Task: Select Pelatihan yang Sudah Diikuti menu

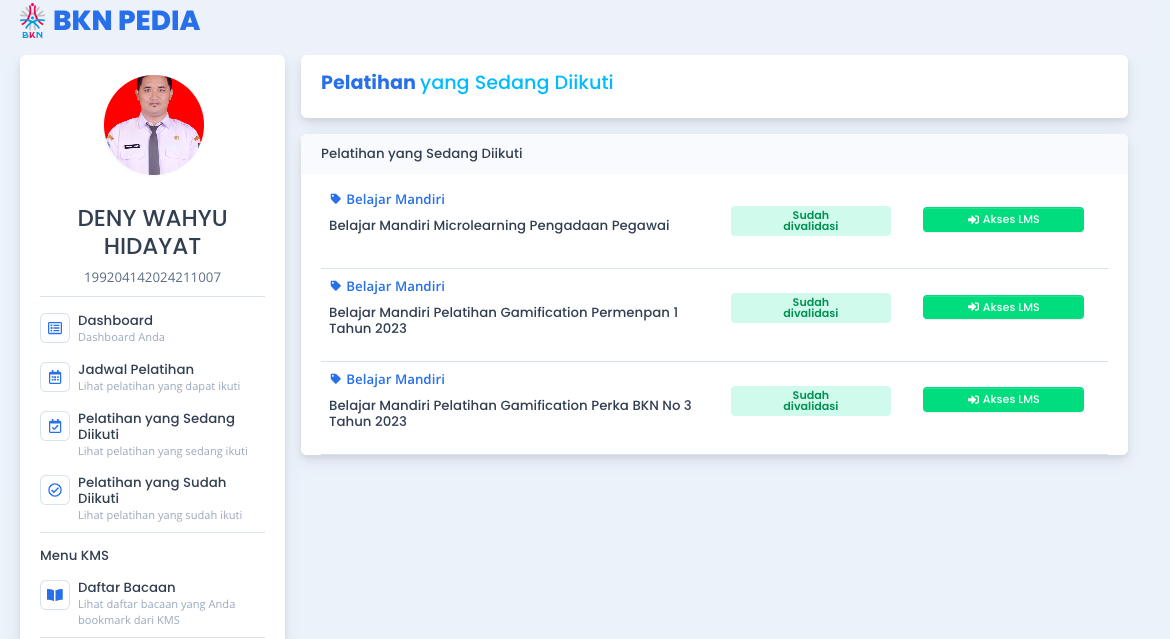Action: click(152, 490)
